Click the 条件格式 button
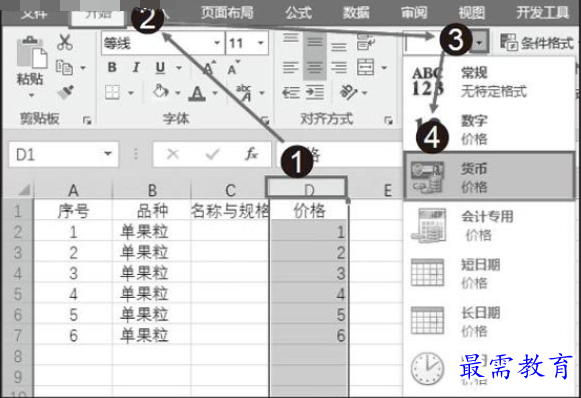The width and height of the screenshot is (581, 398). 537,43
